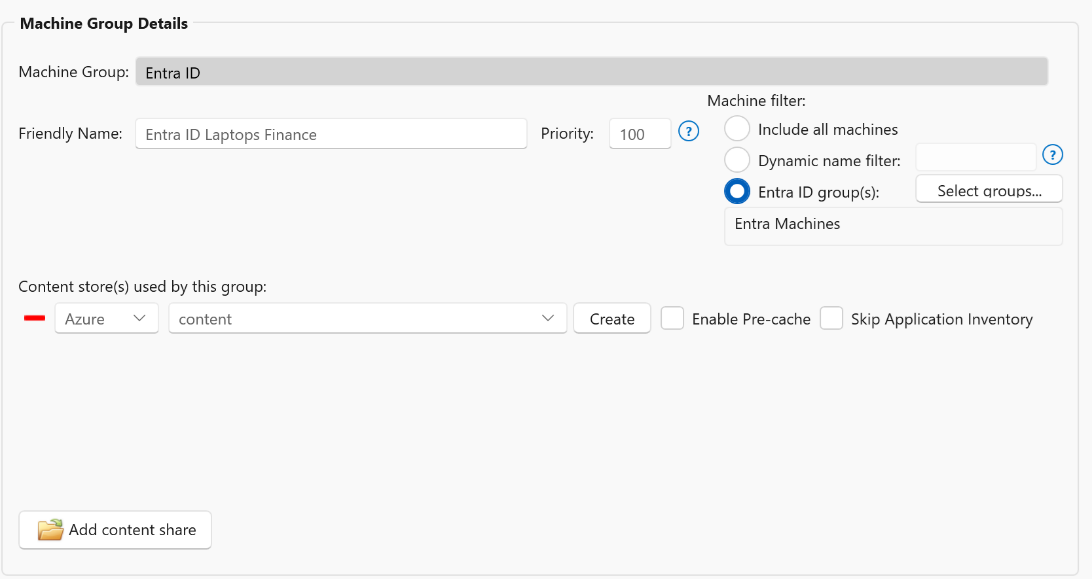Click Add content share button
Image resolution: width=1092 pixels, height=579 pixels.
tap(115, 530)
